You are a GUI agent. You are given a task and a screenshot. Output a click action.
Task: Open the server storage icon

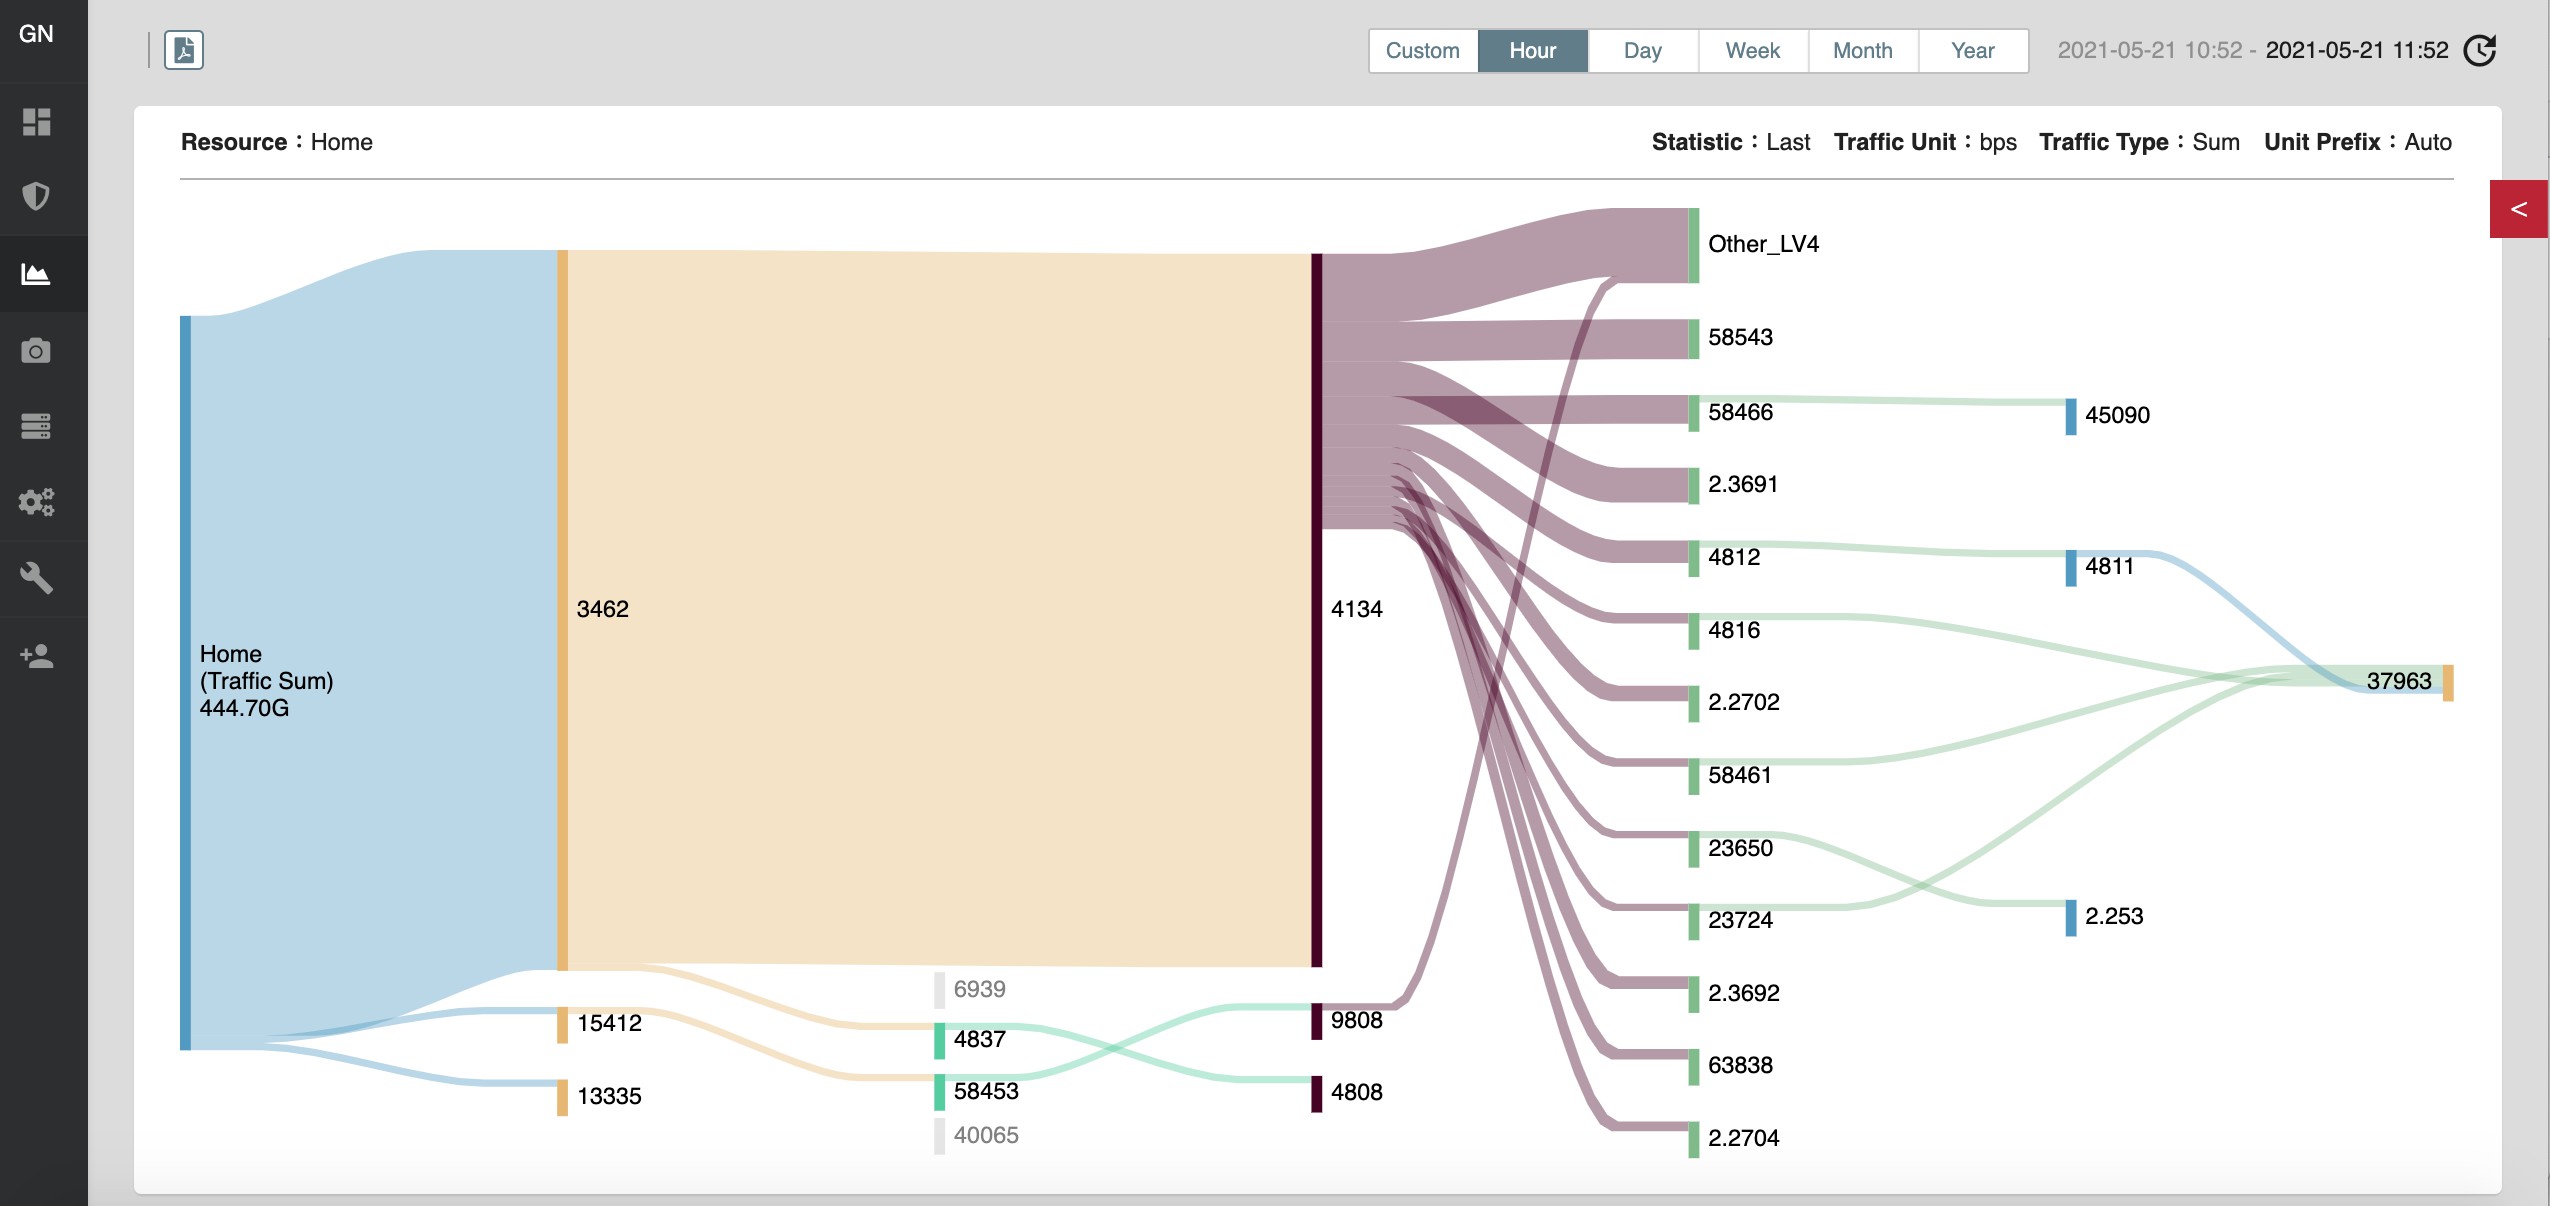(36, 426)
